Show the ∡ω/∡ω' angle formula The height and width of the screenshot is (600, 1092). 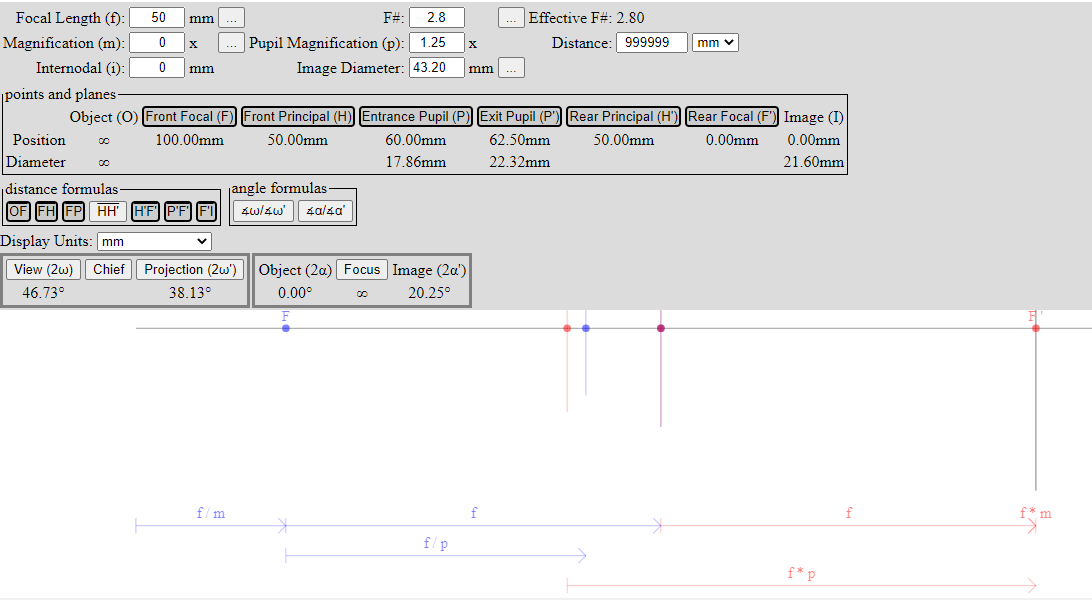point(263,211)
